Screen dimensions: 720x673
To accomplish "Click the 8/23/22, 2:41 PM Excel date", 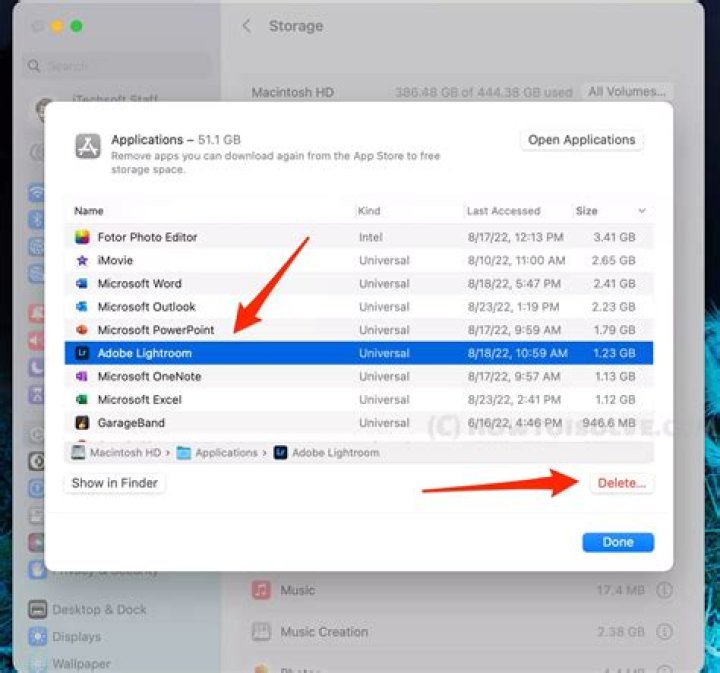I will (514, 399).
